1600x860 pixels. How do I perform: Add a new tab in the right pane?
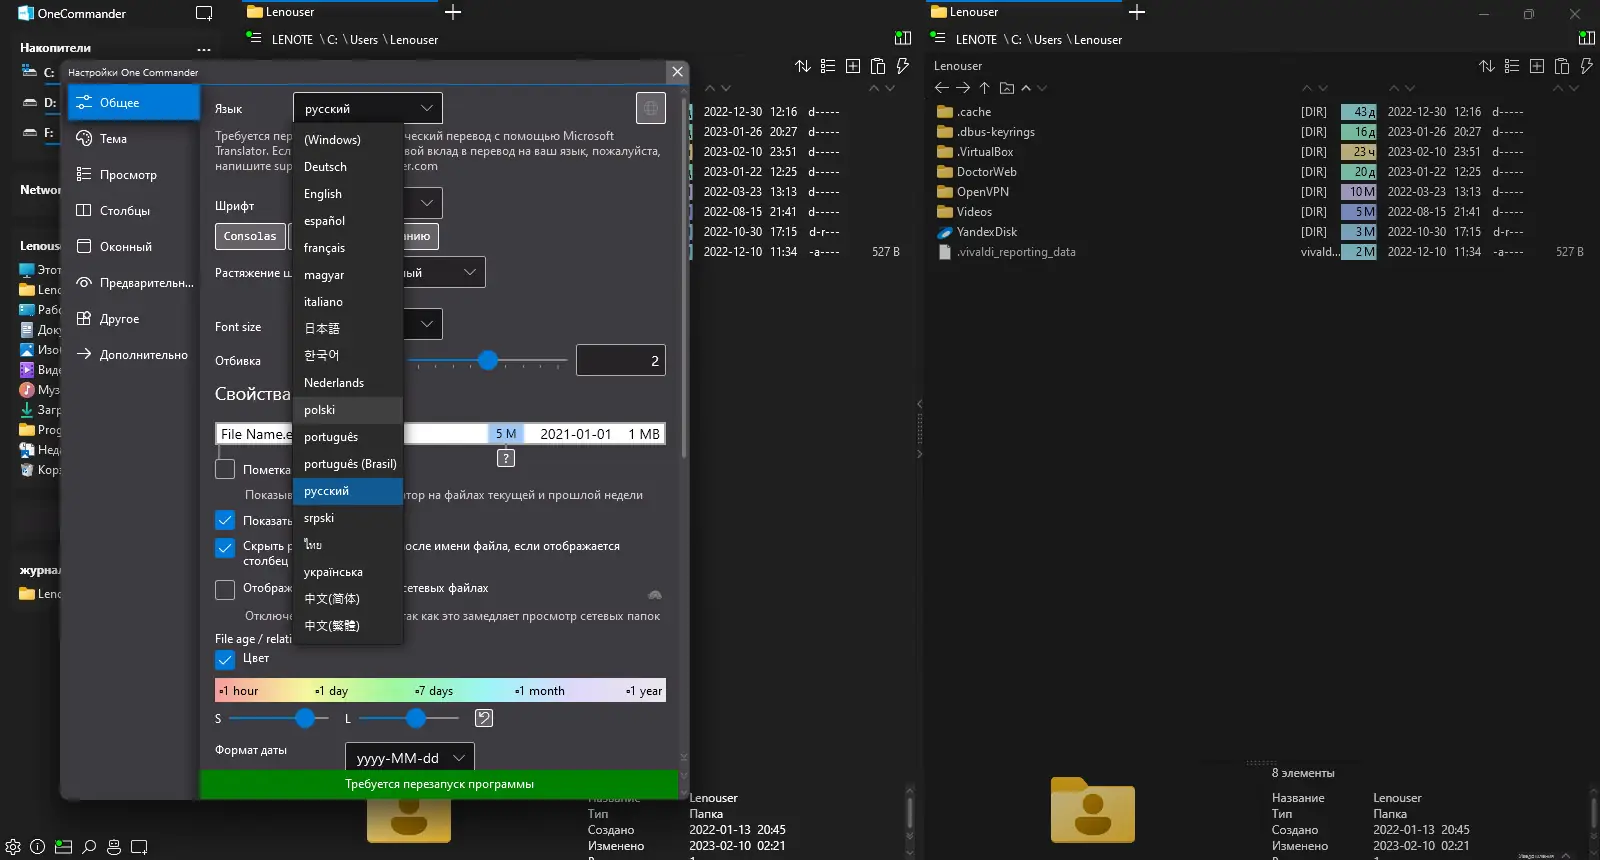(x=1137, y=12)
